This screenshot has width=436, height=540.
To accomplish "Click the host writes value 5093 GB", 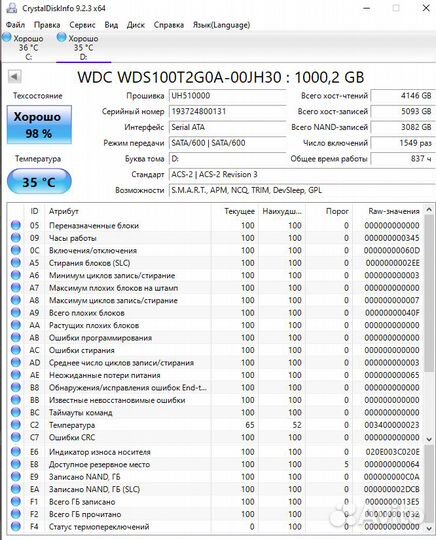I will pyautogui.click(x=403, y=112).
